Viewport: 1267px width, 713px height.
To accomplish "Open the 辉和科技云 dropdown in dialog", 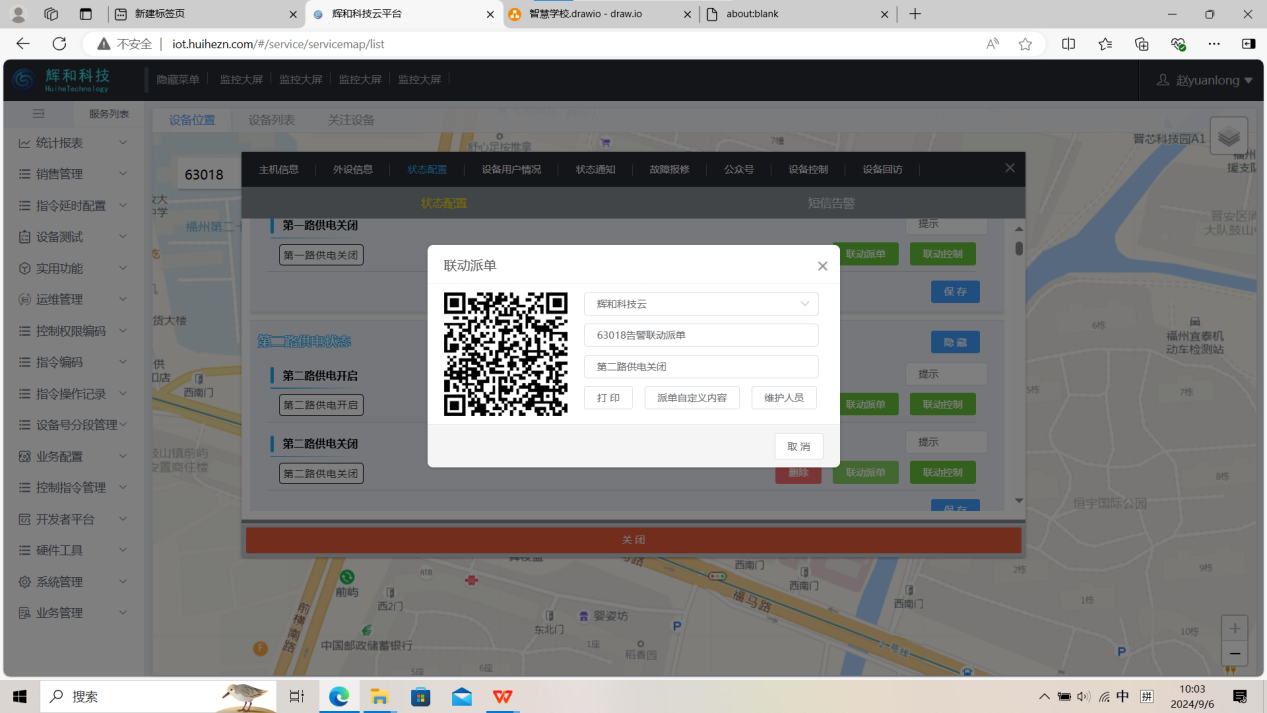I will 701,304.
